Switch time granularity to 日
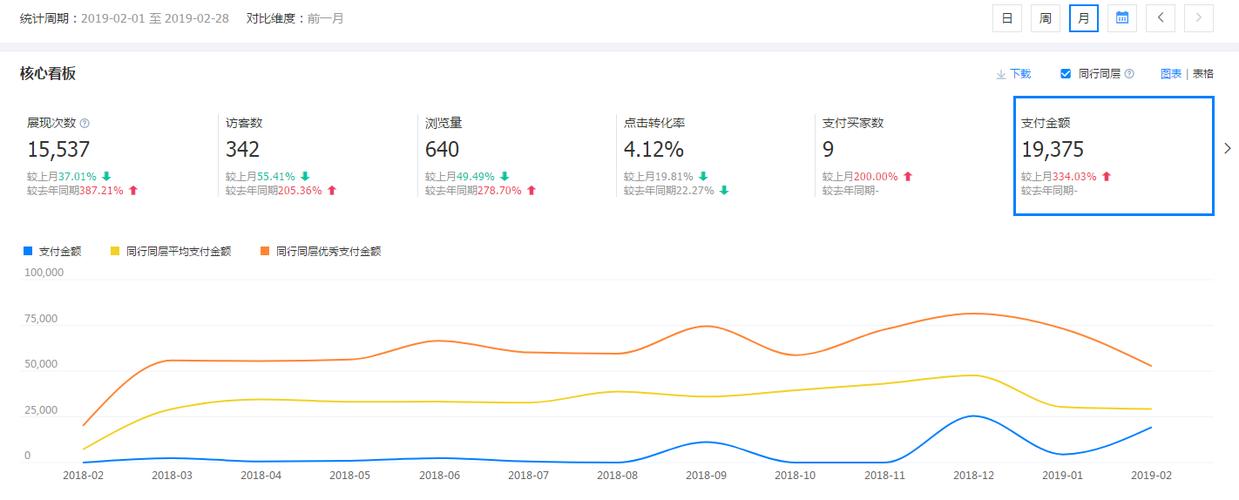Screen dimensions: 1239x500 click(x=1007, y=18)
